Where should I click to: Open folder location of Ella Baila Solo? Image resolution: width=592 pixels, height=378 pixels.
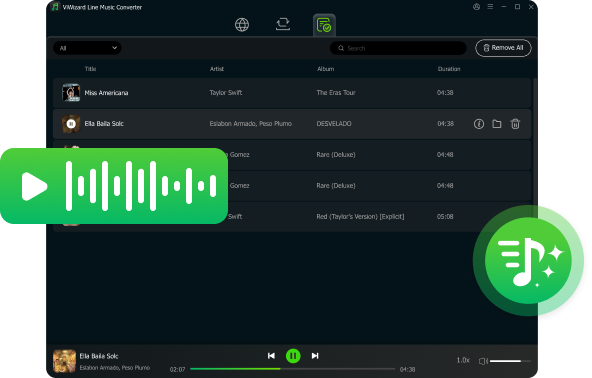click(497, 124)
